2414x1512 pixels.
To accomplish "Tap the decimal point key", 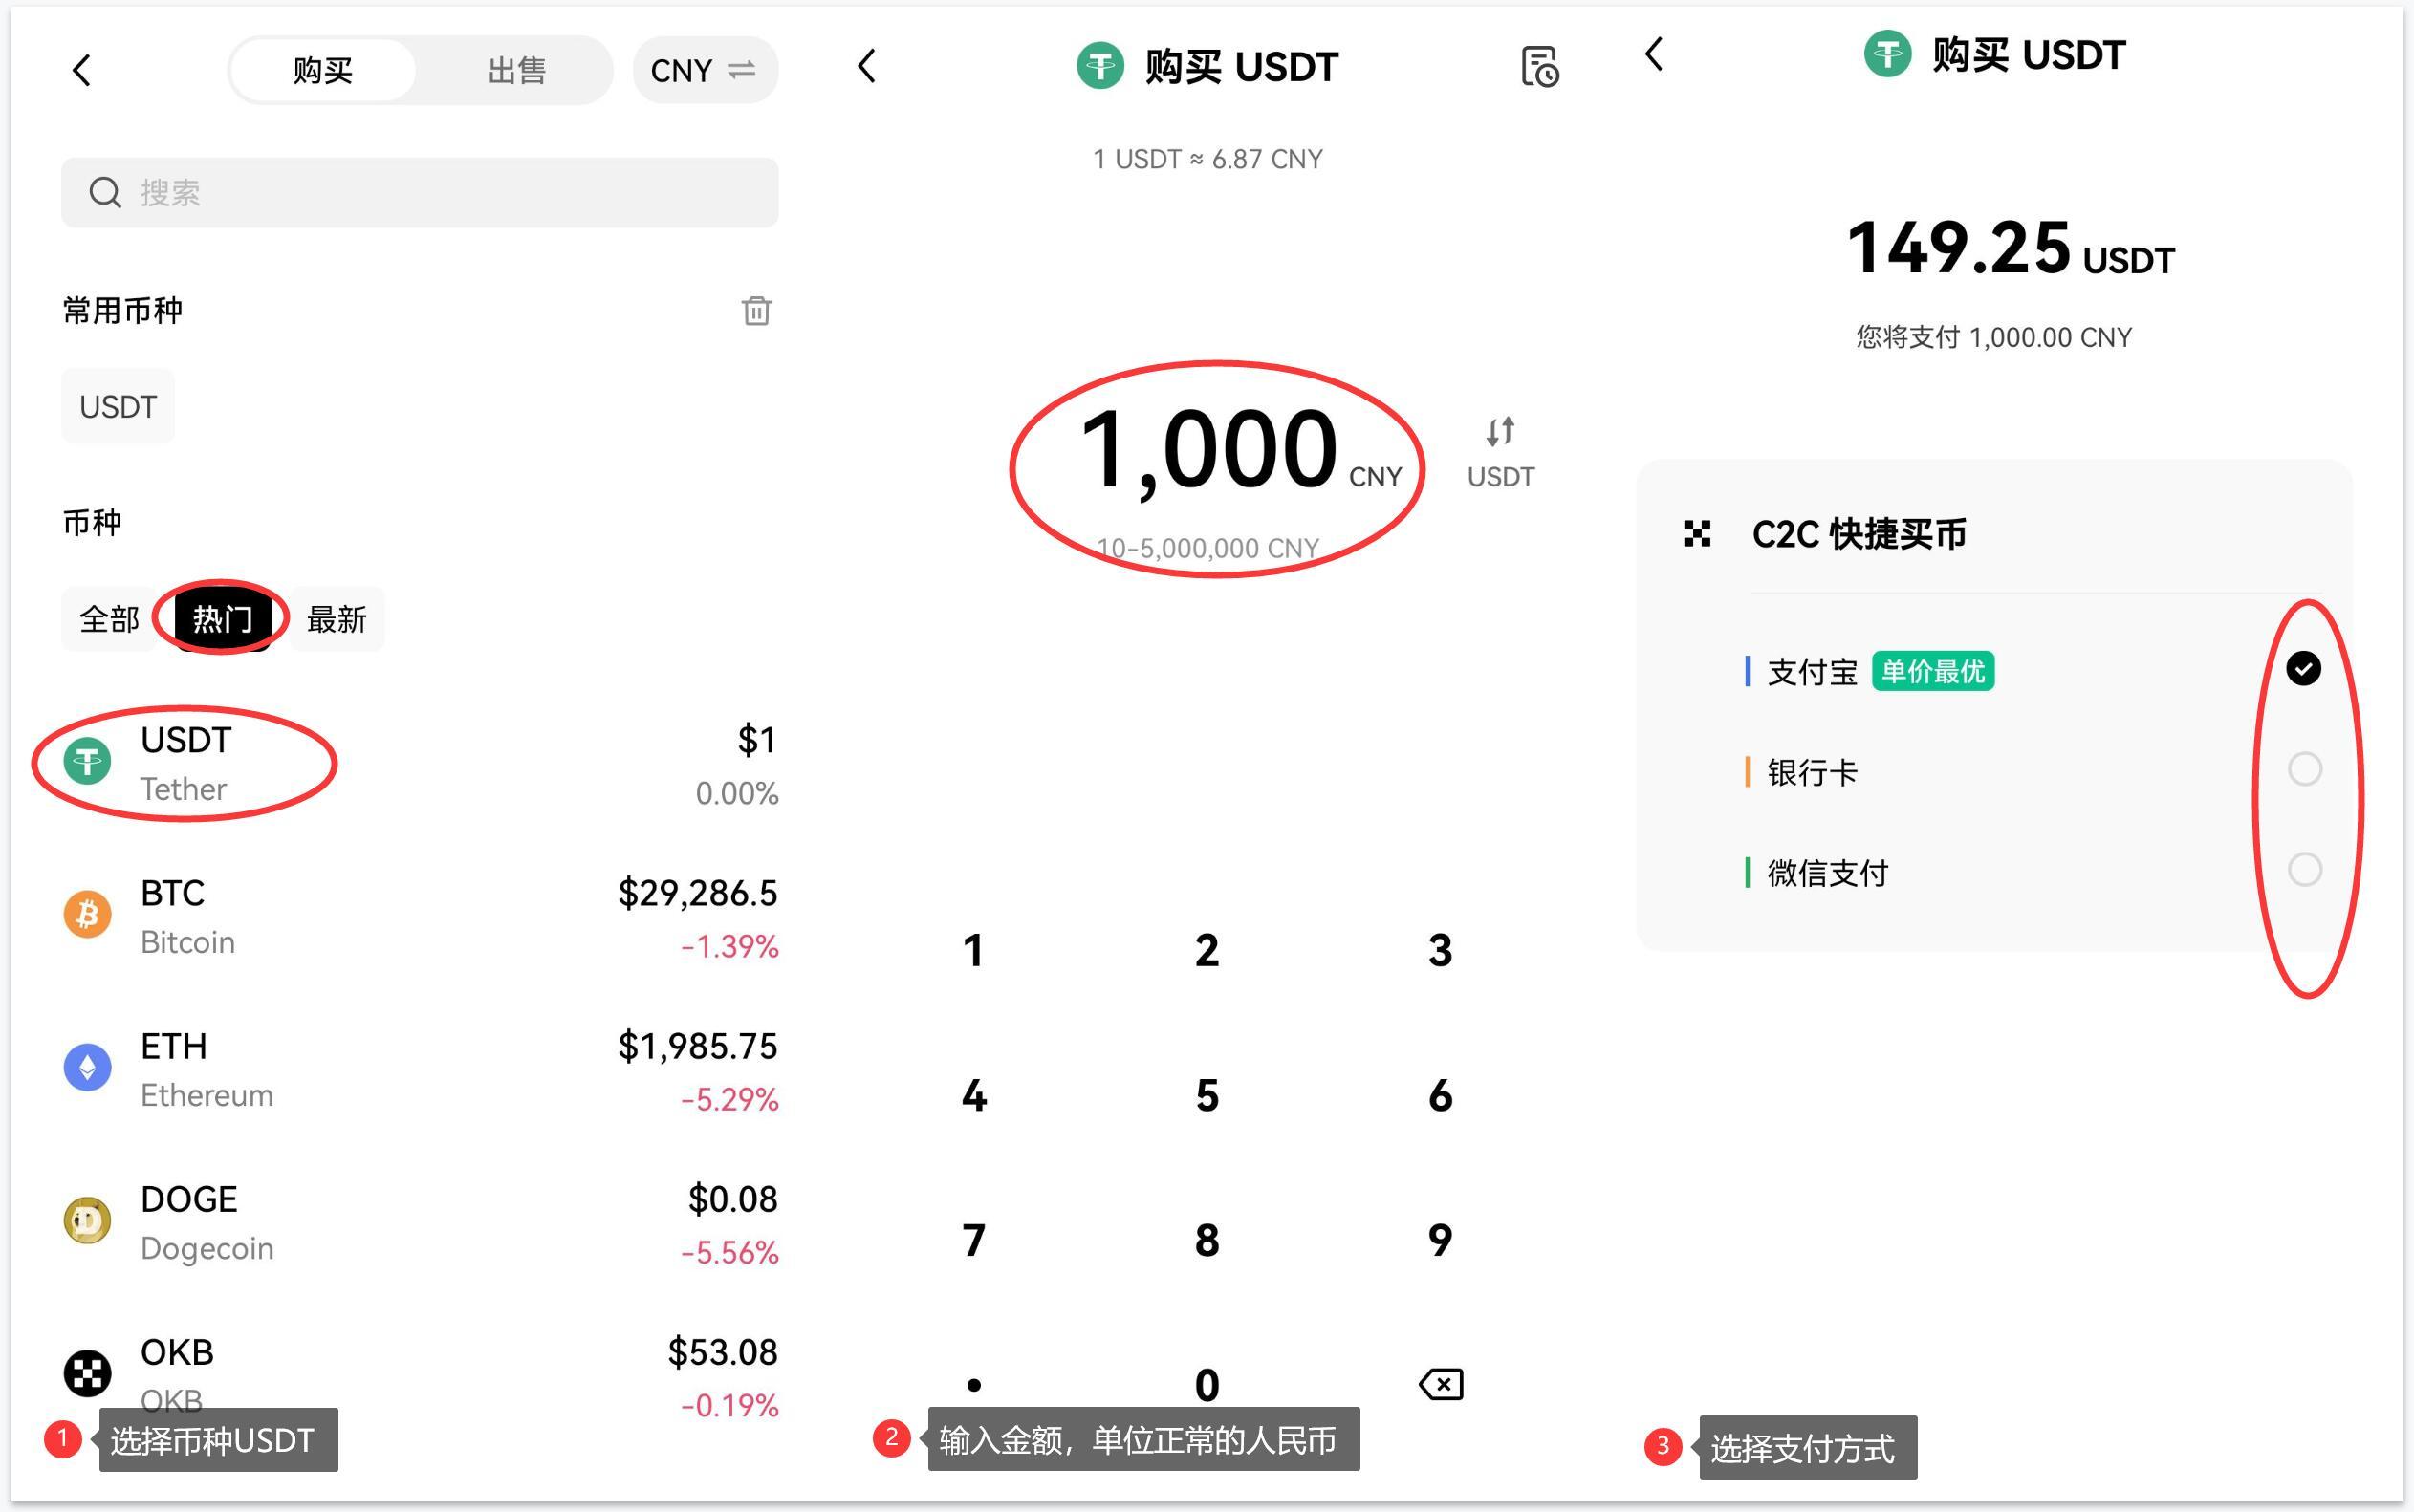I will coord(973,1385).
